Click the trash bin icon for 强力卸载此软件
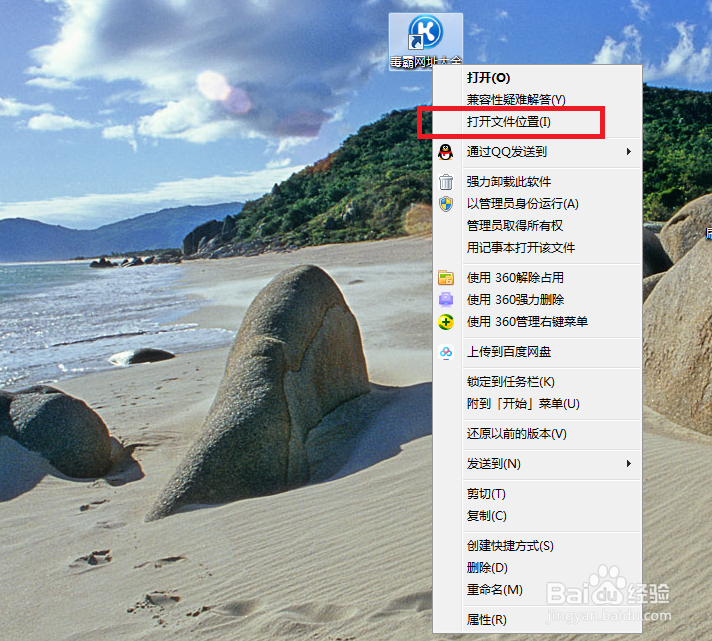The height and width of the screenshot is (641, 712). (x=446, y=182)
